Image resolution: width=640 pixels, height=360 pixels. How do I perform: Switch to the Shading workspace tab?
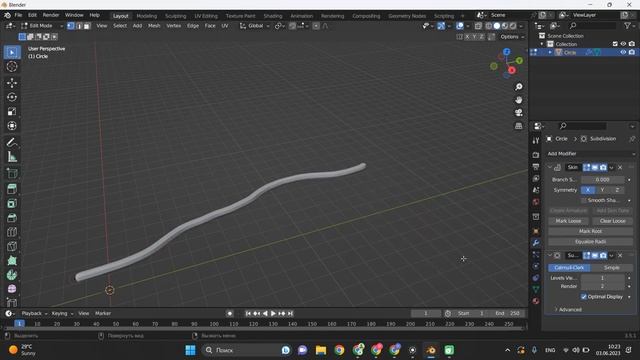273,16
